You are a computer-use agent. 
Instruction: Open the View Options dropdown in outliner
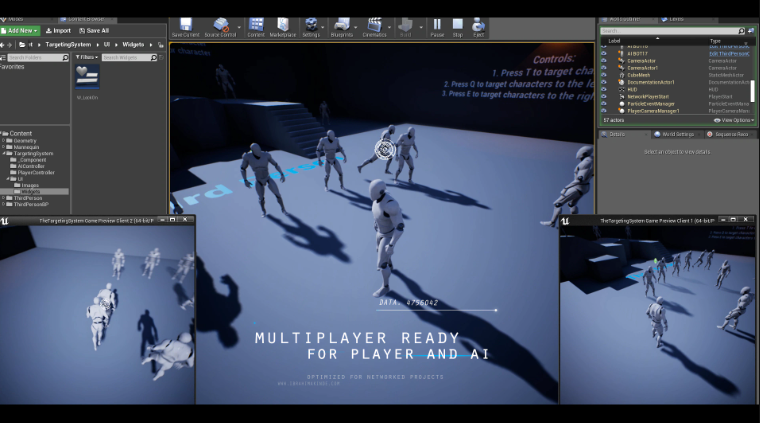(734, 120)
